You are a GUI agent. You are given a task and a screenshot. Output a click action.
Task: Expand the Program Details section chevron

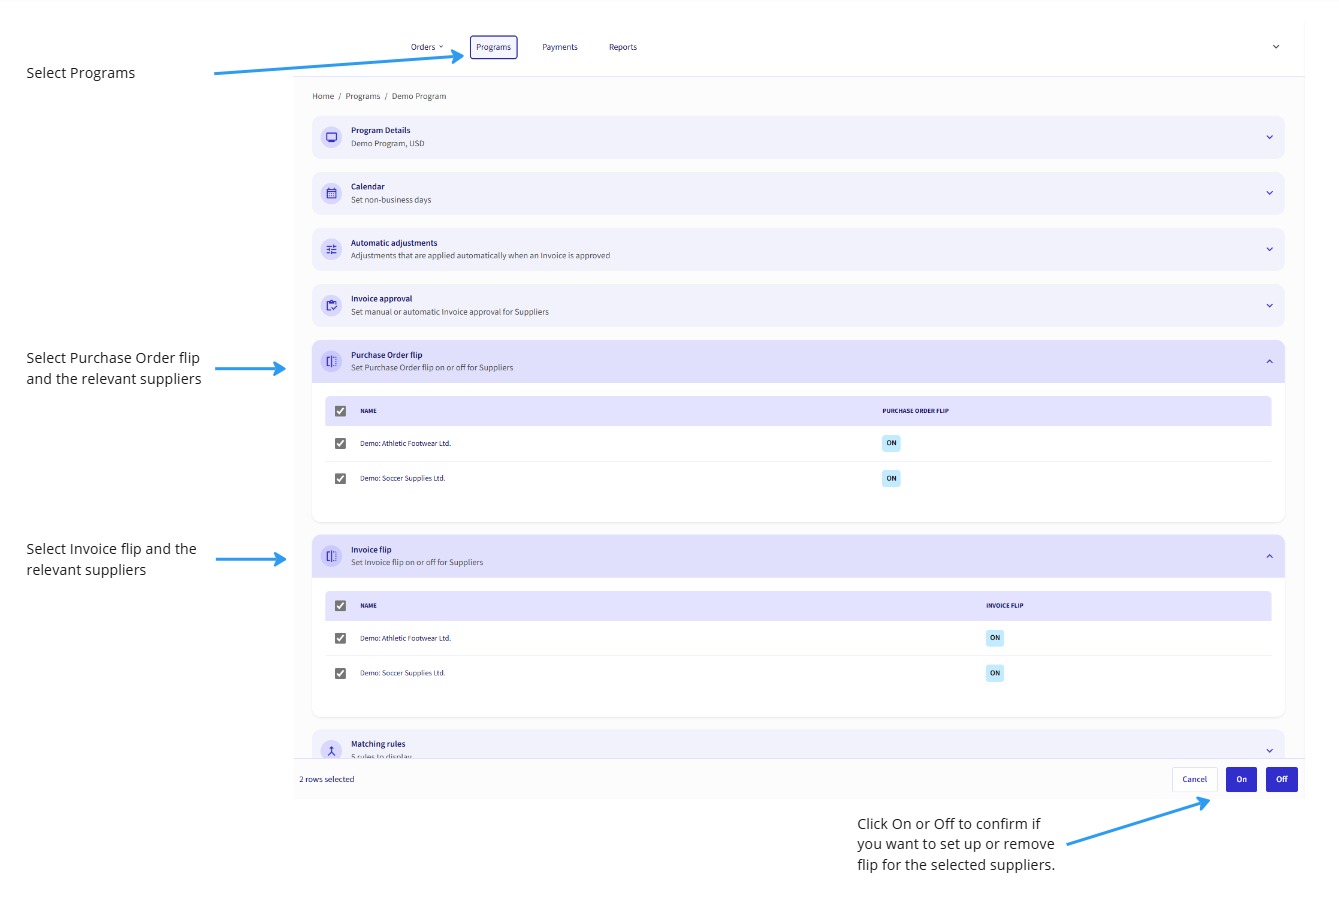click(1270, 137)
